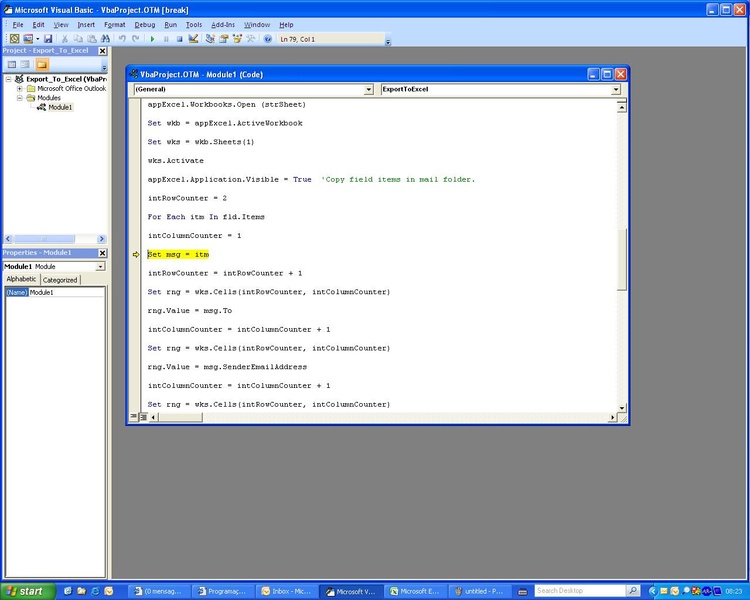
Task: Open the Find binoculars icon
Action: point(105,39)
